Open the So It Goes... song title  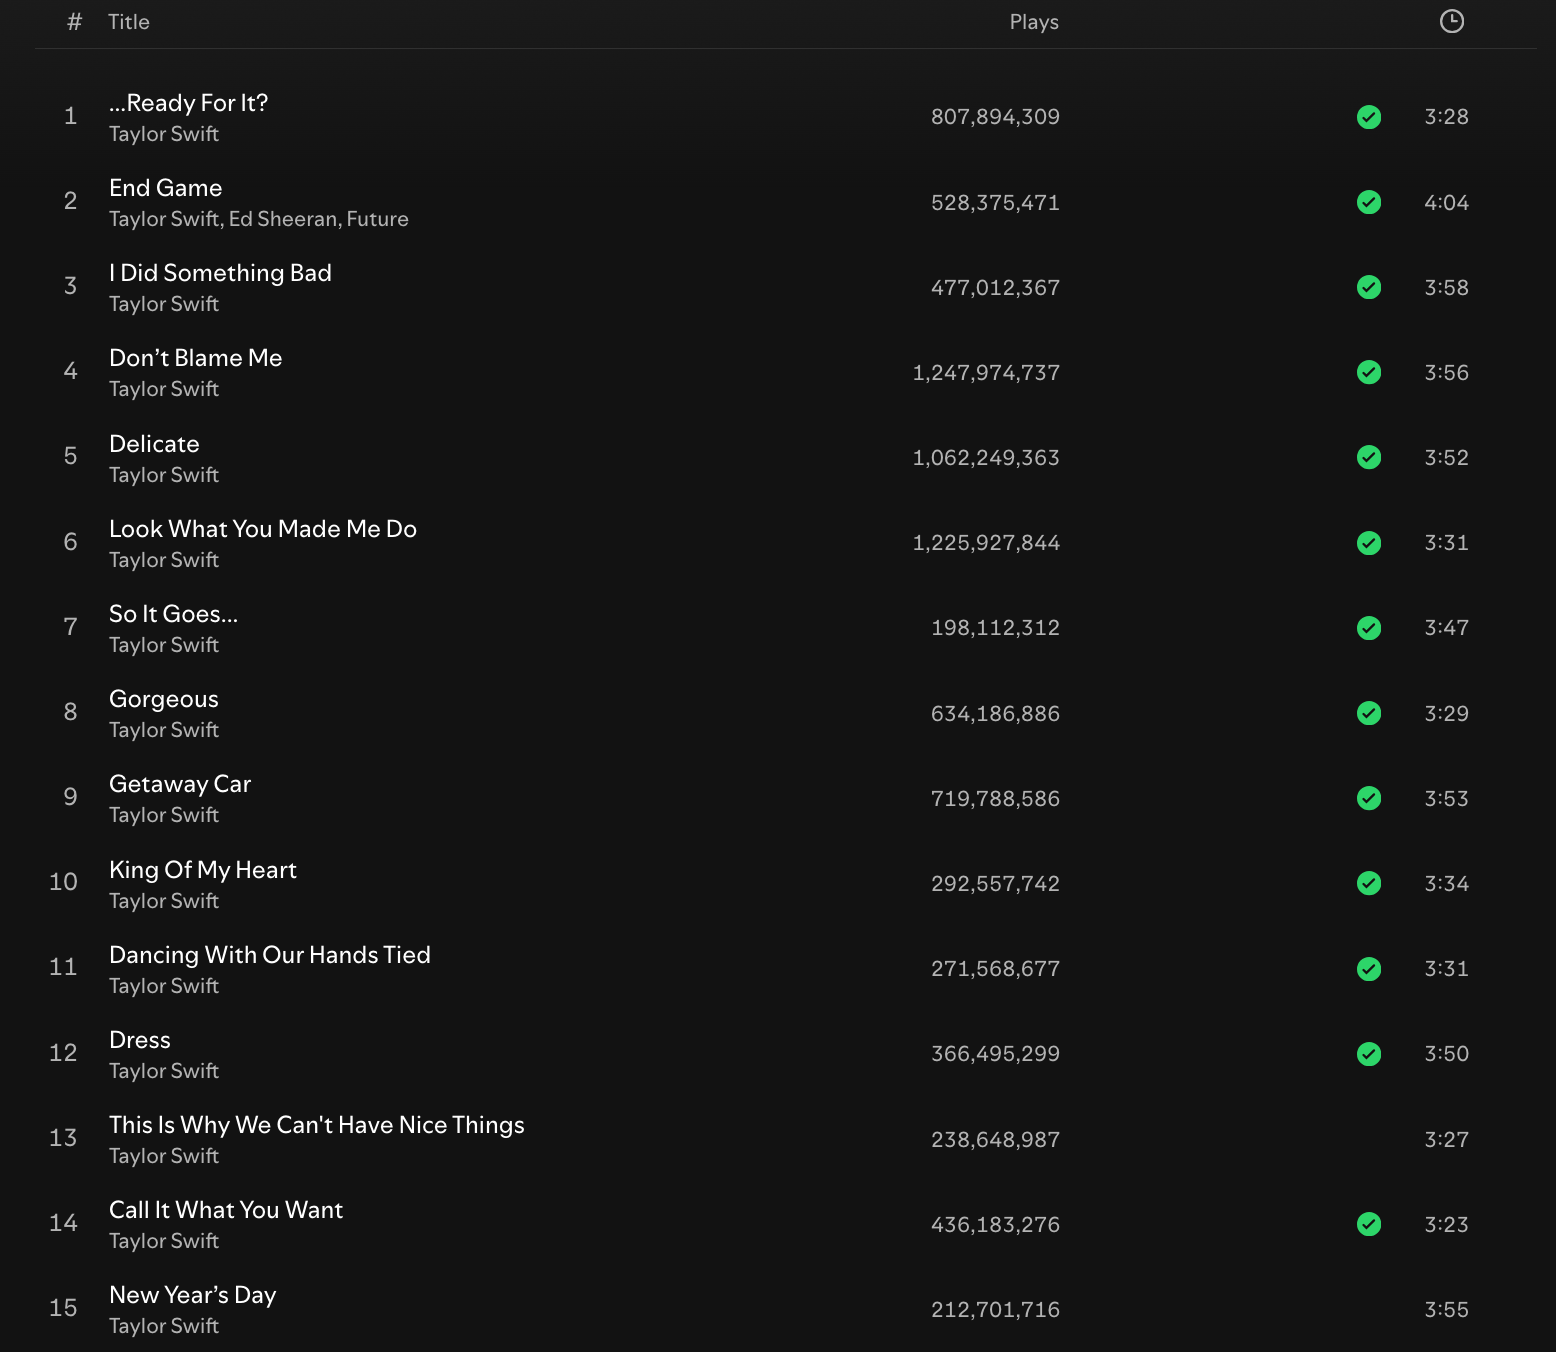[x=173, y=614]
